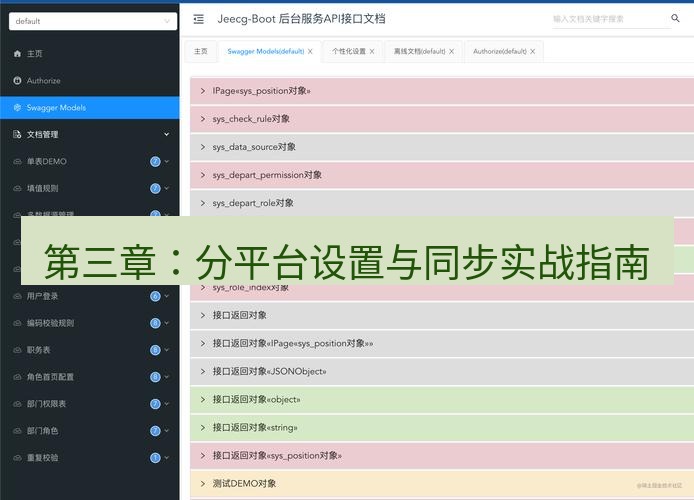The height and width of the screenshot is (500, 694).
Task: Close the Swagger Models(default) tab
Action: 310,51
